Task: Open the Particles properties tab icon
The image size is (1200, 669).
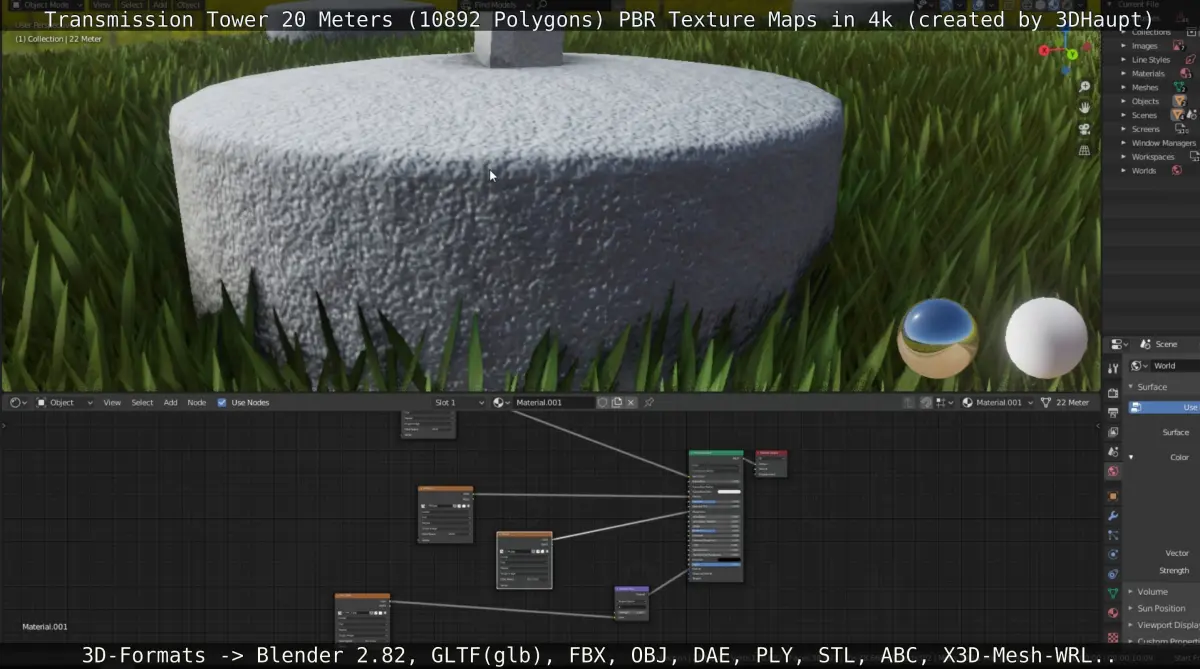Action: 1113,535
